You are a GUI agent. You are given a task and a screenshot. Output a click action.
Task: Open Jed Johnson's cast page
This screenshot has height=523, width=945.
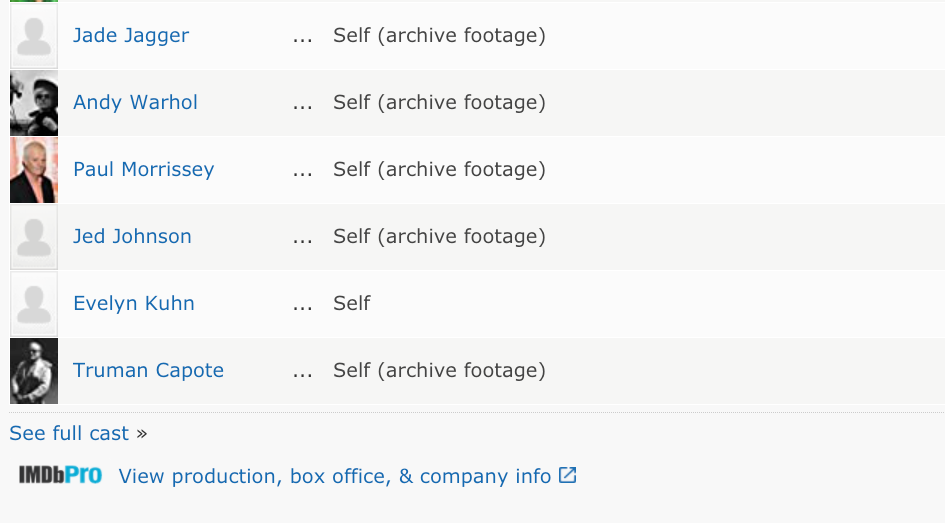pos(132,236)
